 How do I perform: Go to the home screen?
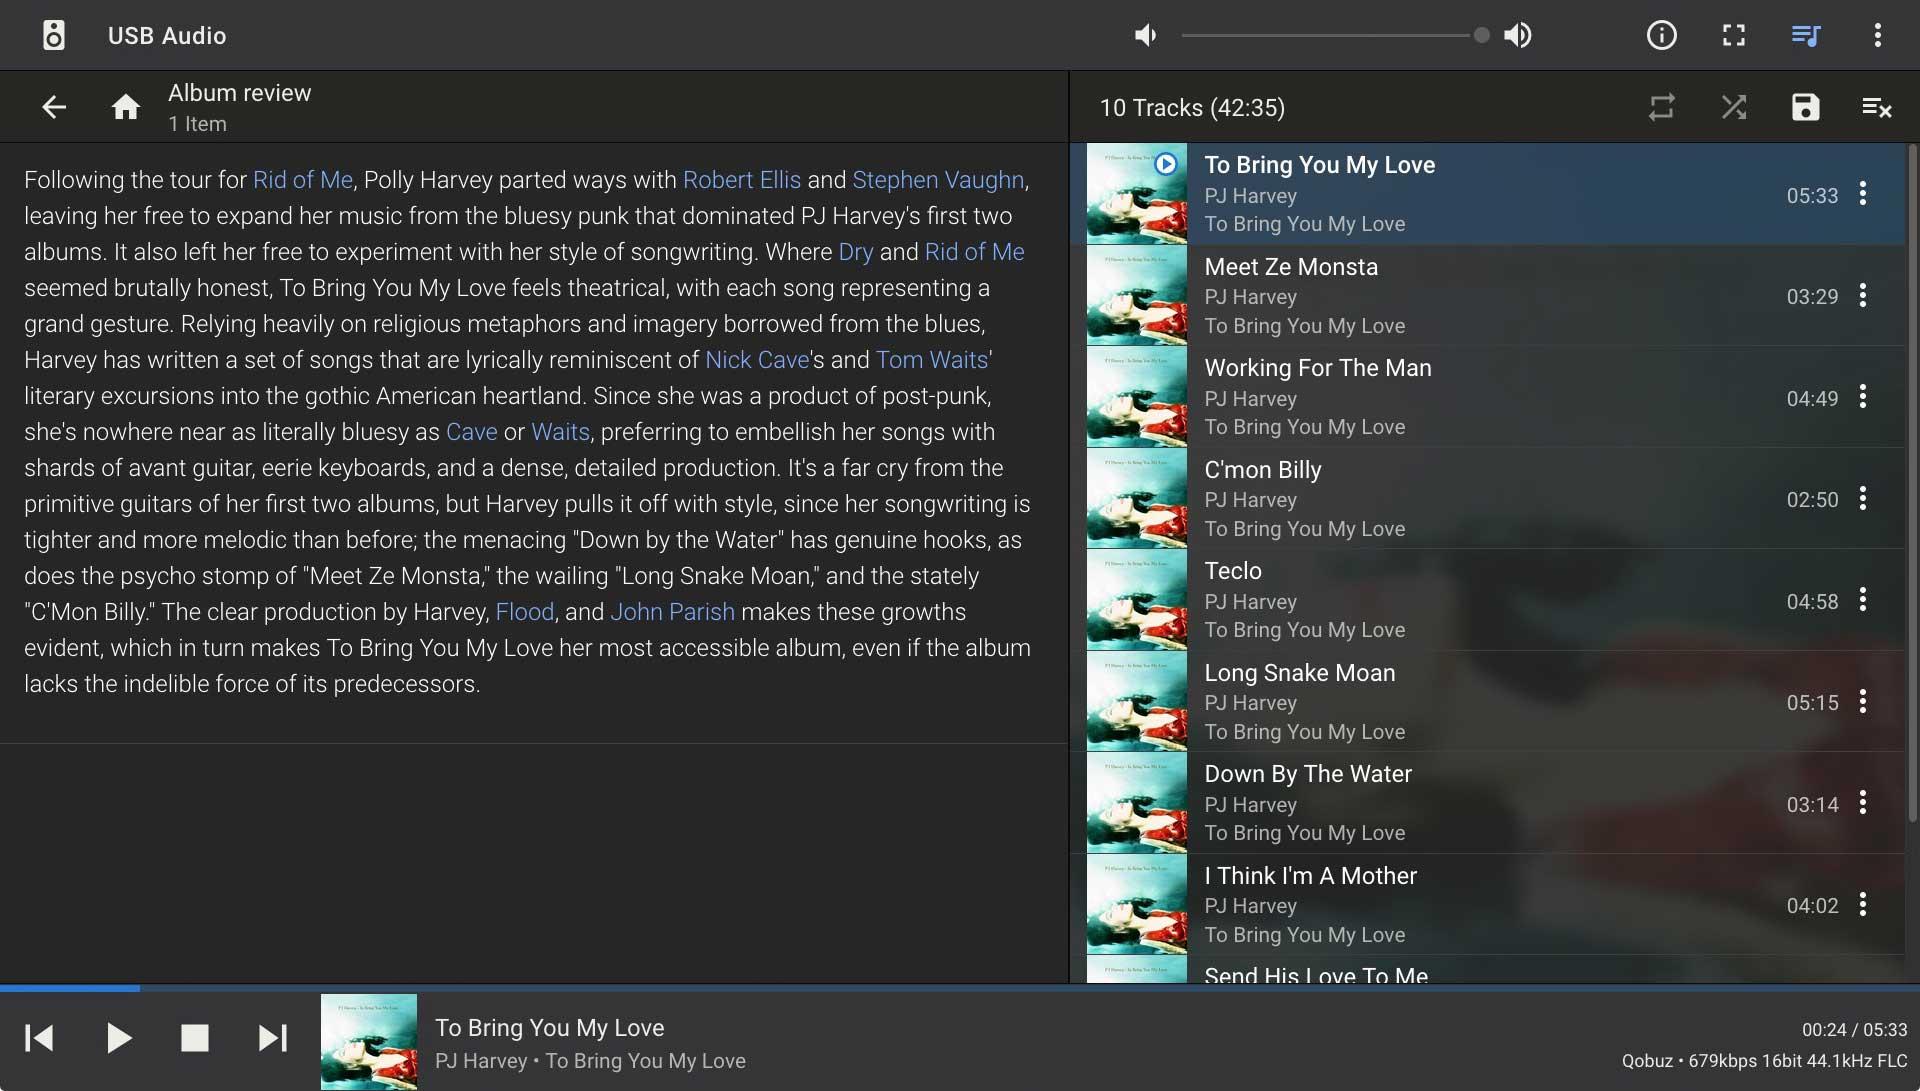pyautogui.click(x=125, y=107)
